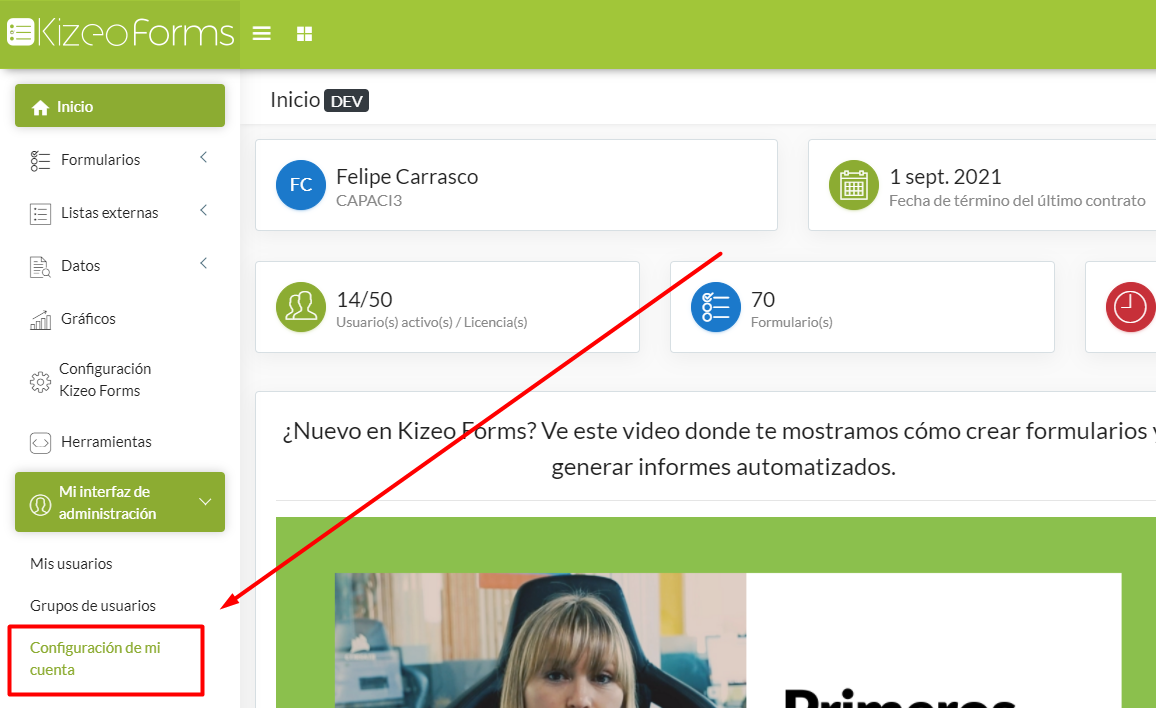Image resolution: width=1156 pixels, height=708 pixels.
Task: Click the Herramientas code icon
Action: point(40,442)
